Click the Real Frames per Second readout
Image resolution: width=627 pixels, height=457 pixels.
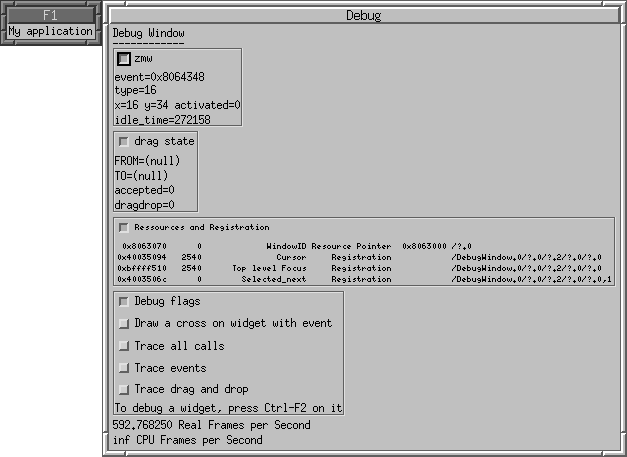pyautogui.click(x=211, y=425)
